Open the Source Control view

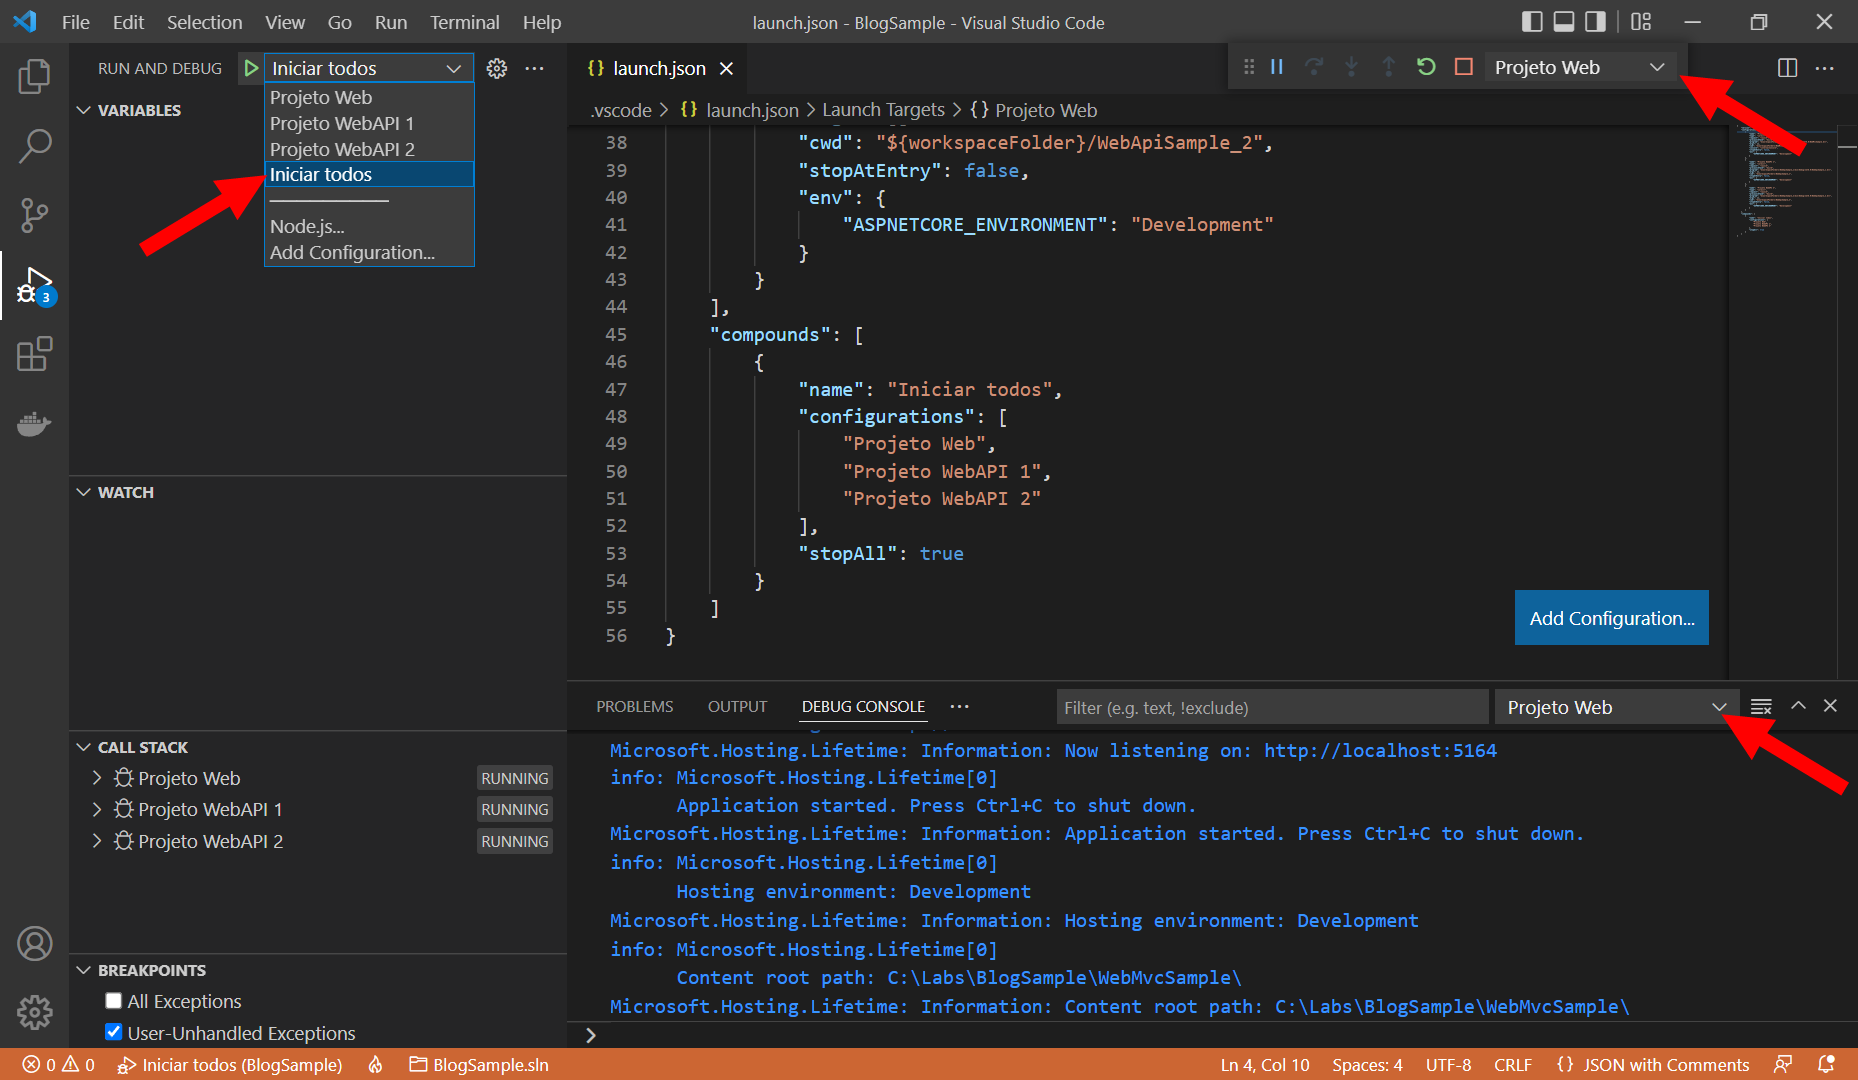tap(34, 215)
